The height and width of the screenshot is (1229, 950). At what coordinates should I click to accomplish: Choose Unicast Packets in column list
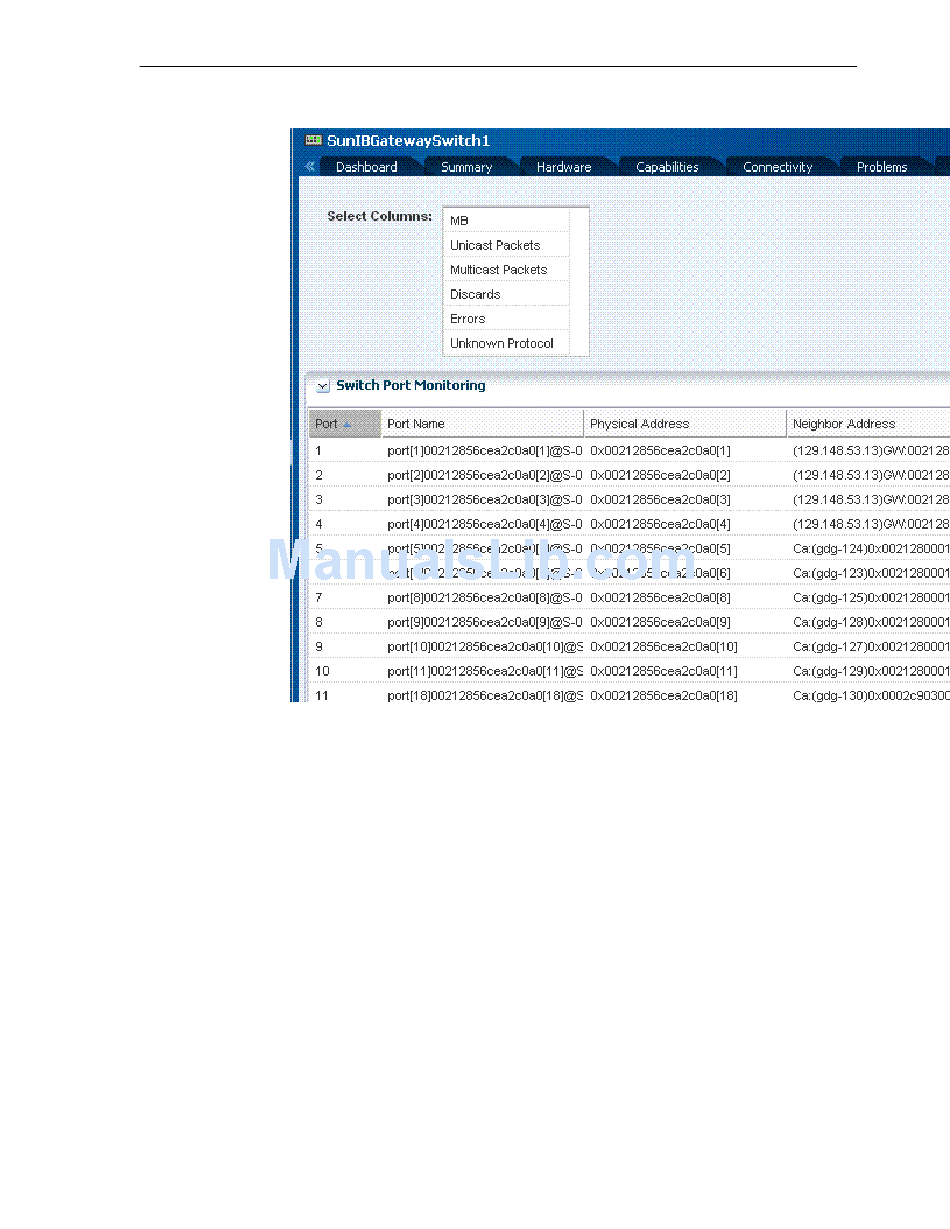point(507,245)
